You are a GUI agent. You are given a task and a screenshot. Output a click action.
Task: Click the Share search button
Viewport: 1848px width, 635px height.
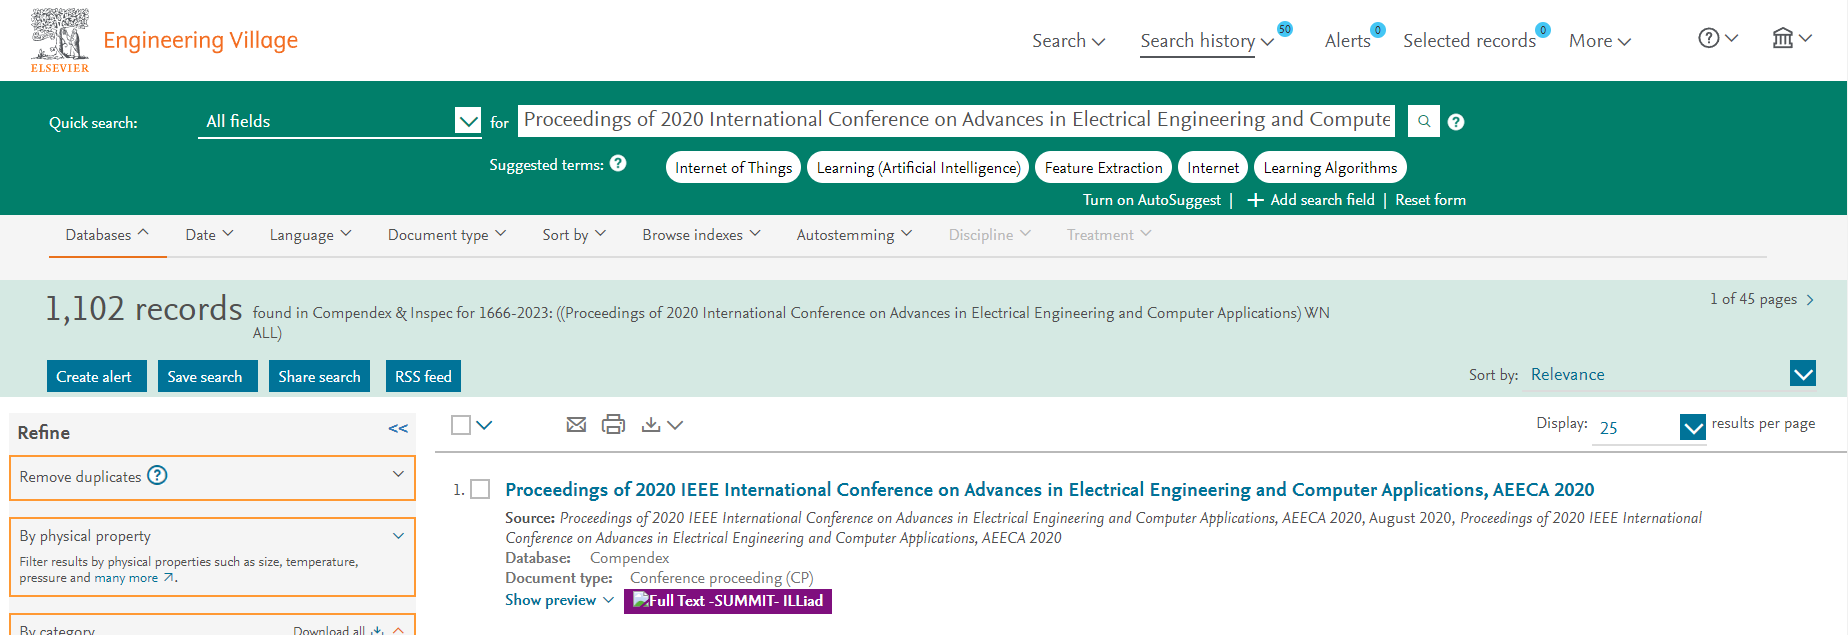point(319,376)
